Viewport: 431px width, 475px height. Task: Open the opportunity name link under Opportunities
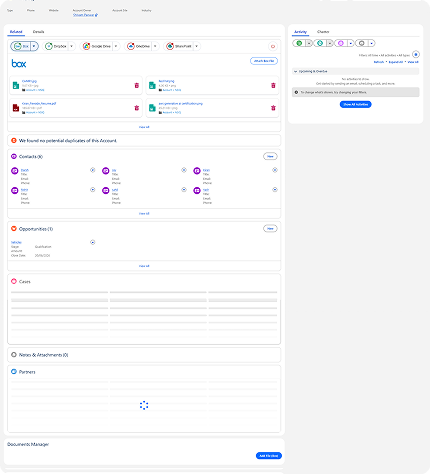pyautogui.click(x=16, y=242)
